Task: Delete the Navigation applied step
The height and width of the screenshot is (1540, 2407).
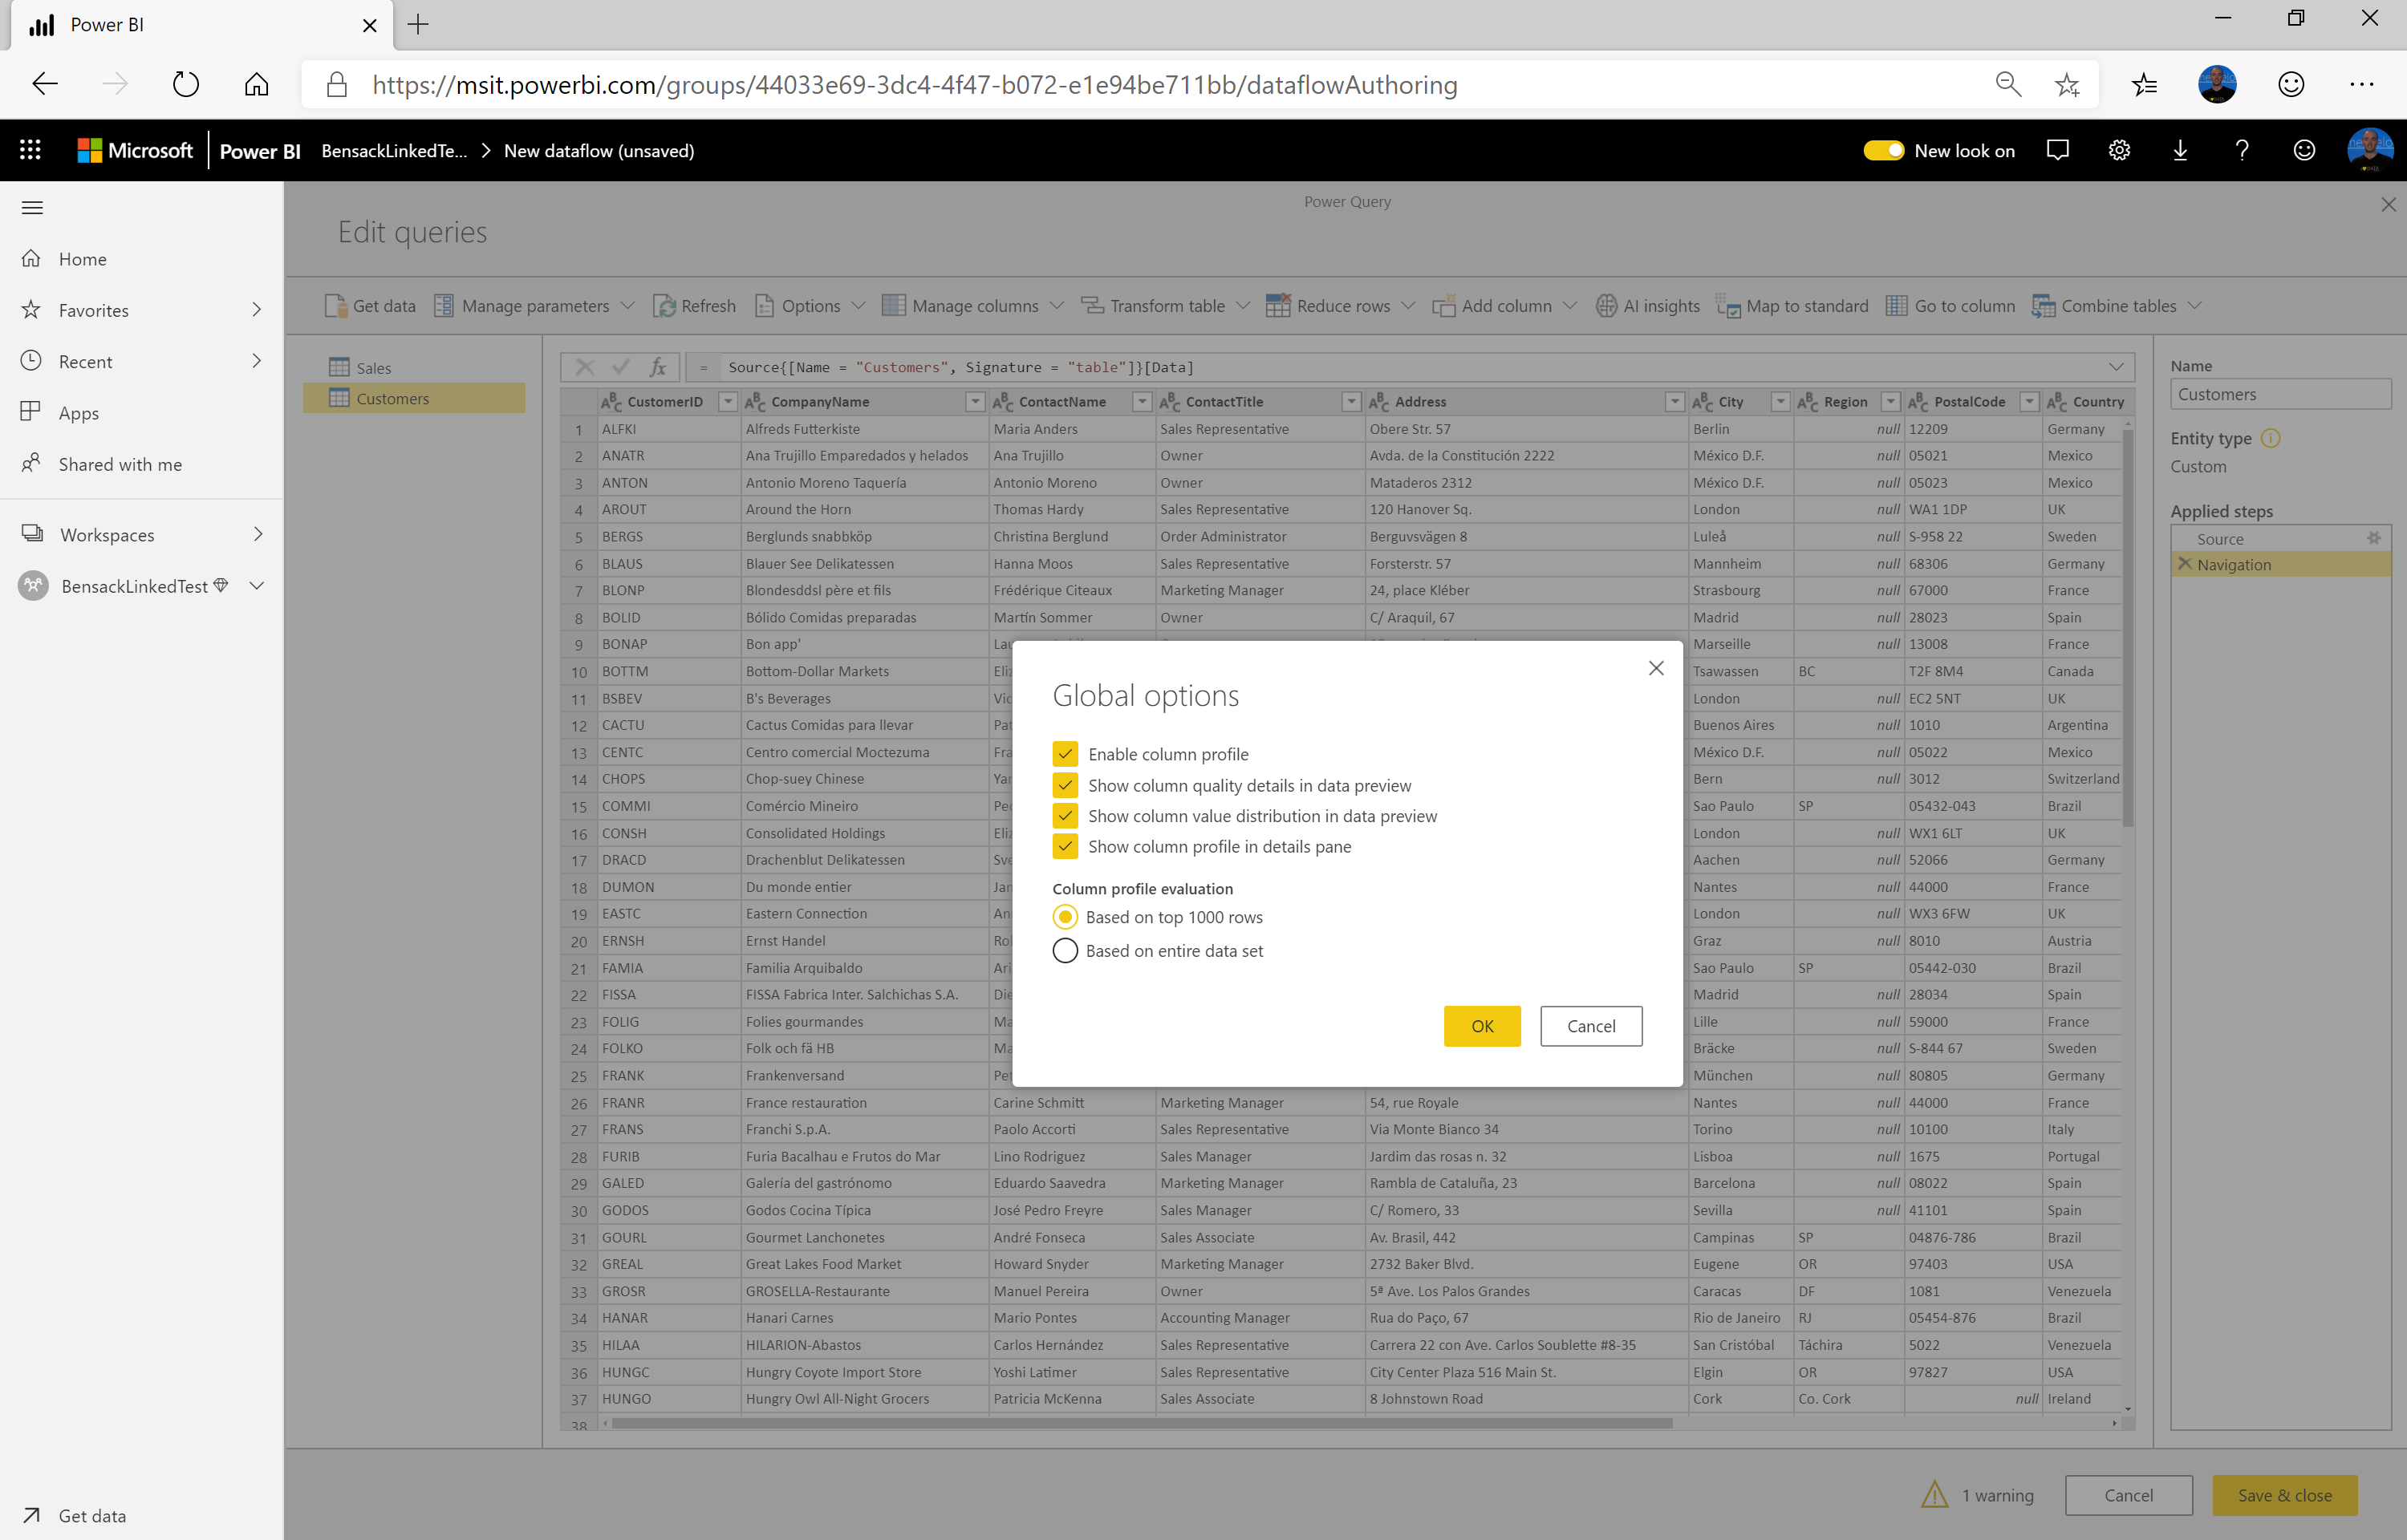Action: click(x=2184, y=564)
